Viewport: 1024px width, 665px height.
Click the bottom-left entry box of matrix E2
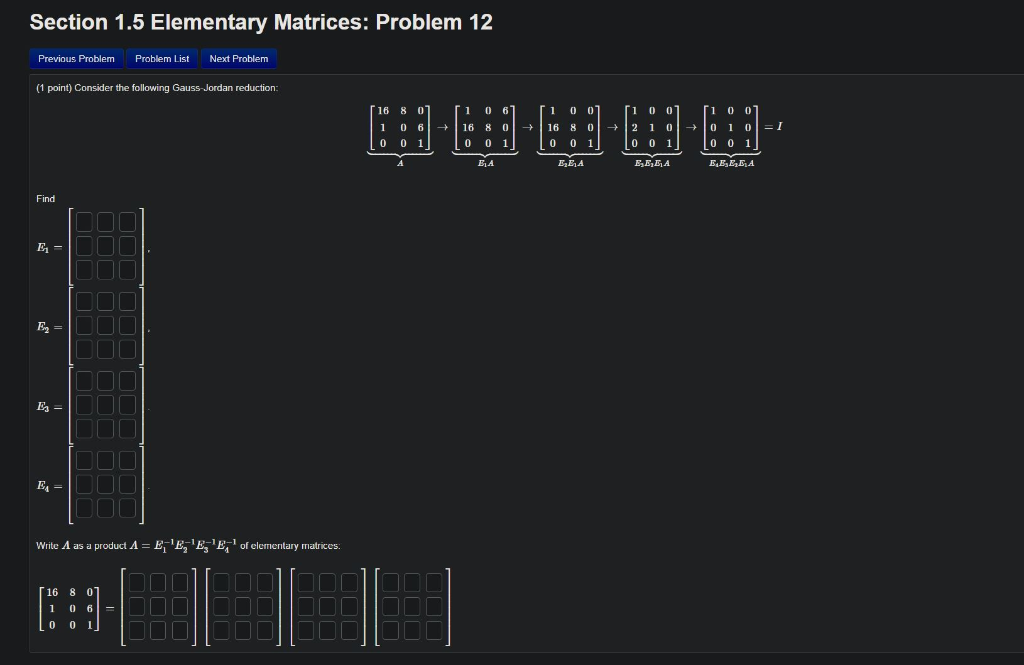[84, 349]
